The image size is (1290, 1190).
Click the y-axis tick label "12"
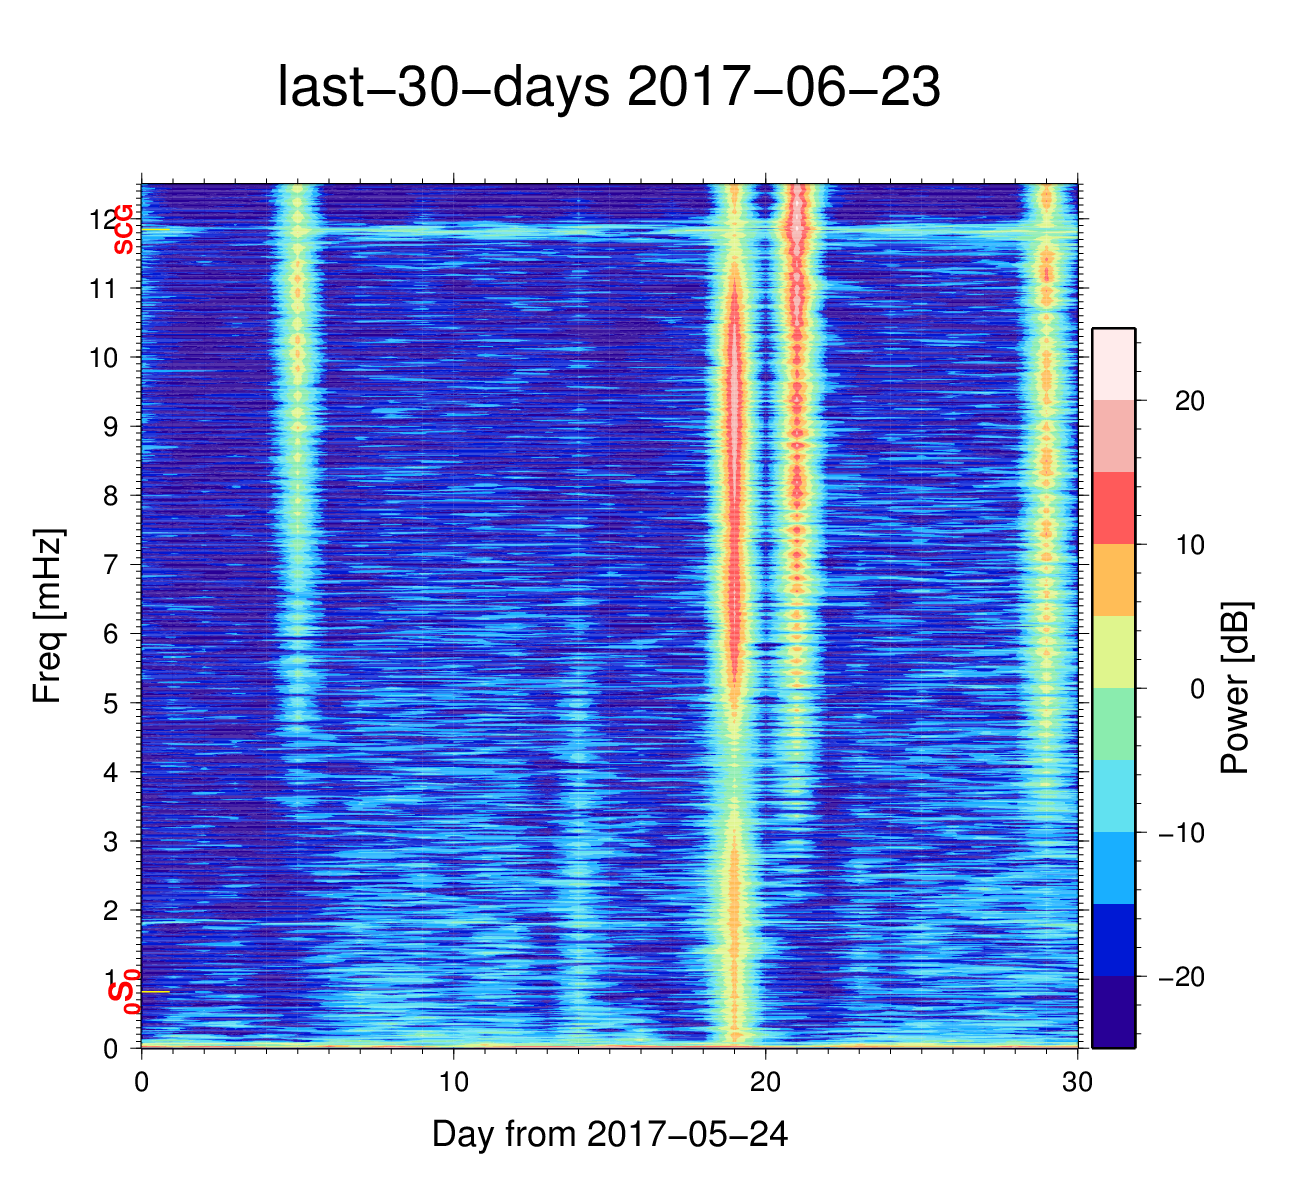point(103,219)
